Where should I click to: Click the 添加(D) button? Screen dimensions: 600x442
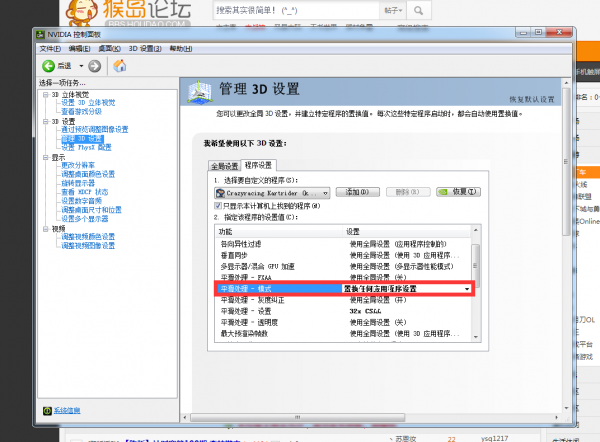357,192
